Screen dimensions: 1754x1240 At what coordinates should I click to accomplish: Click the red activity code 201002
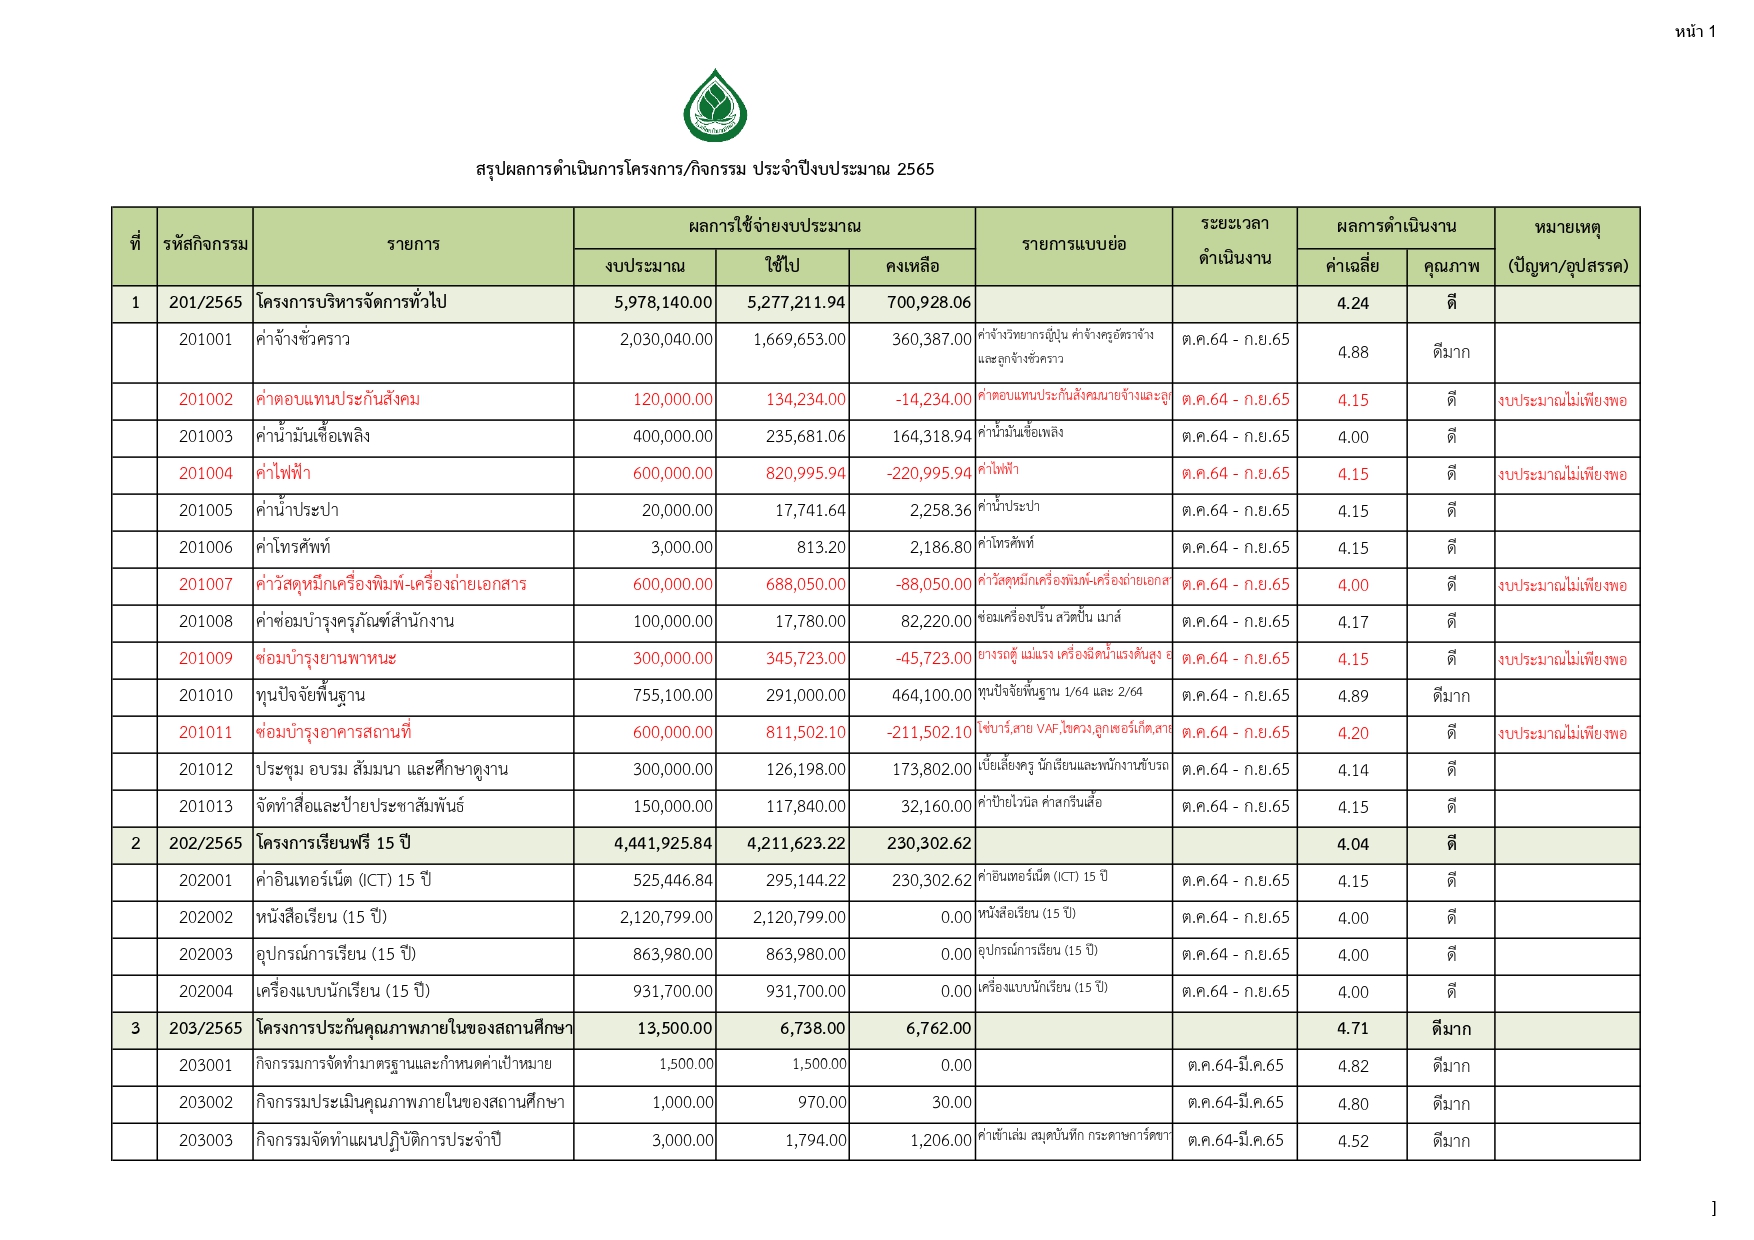pos(205,400)
